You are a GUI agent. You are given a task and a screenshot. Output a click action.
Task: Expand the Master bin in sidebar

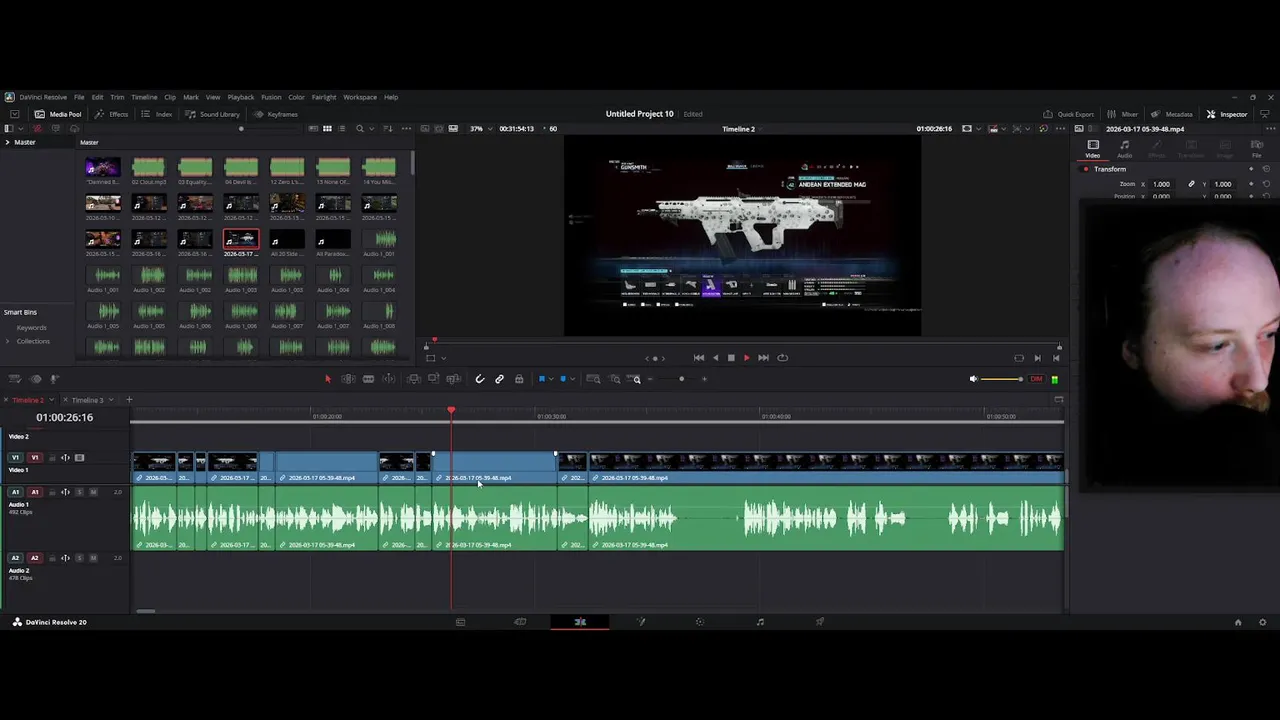click(x=8, y=142)
